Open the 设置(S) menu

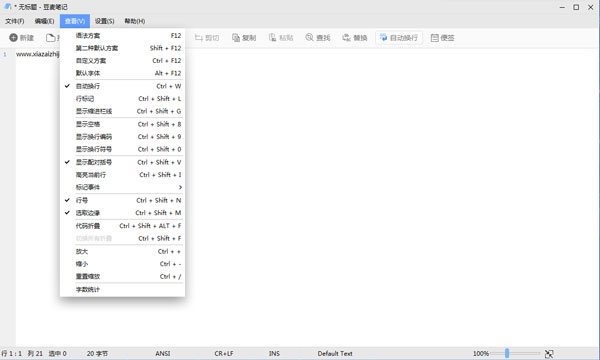pos(104,21)
